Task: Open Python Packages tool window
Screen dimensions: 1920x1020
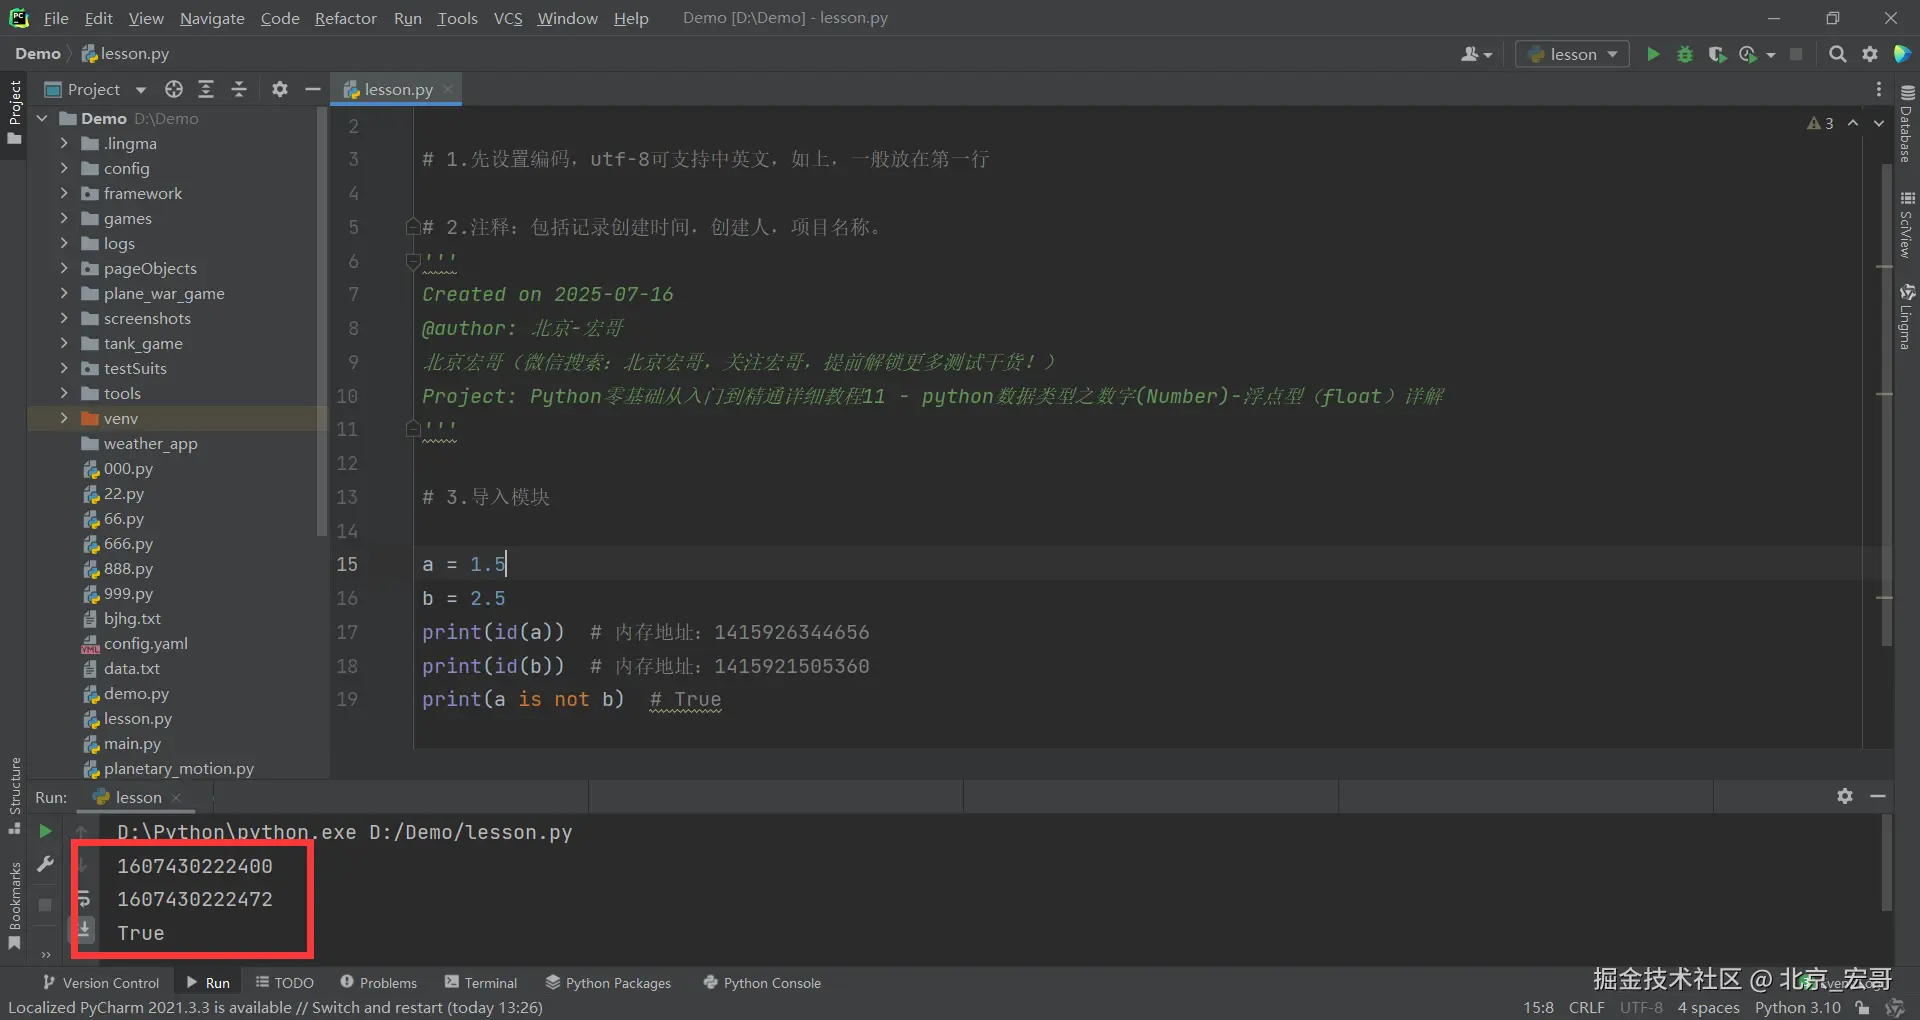Action: coord(608,983)
